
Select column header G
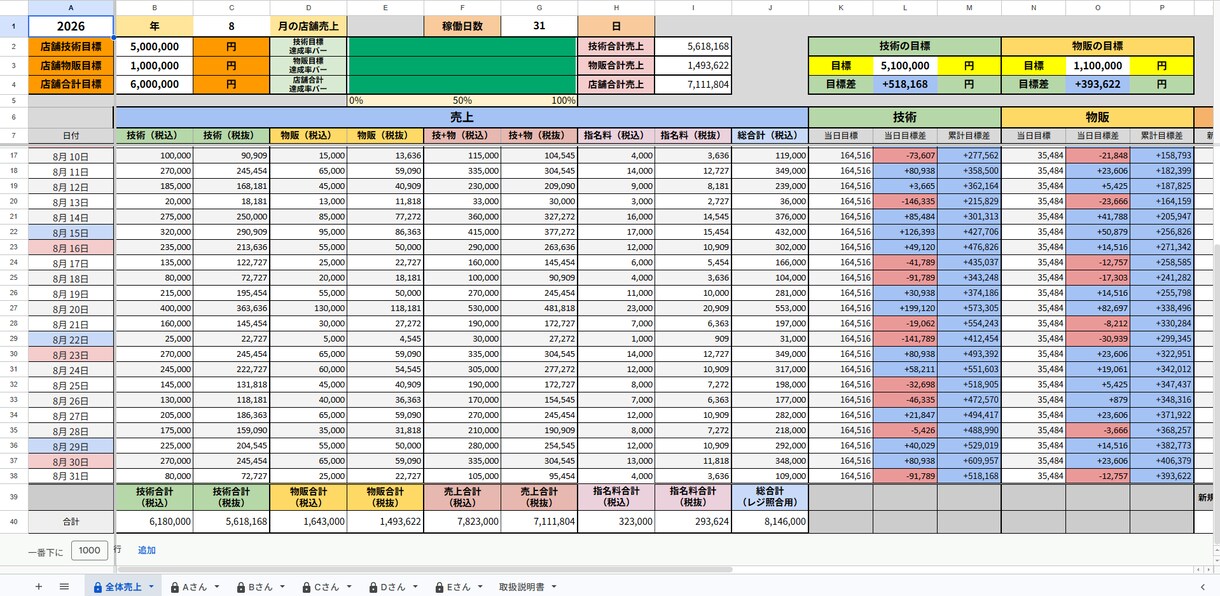point(540,7)
